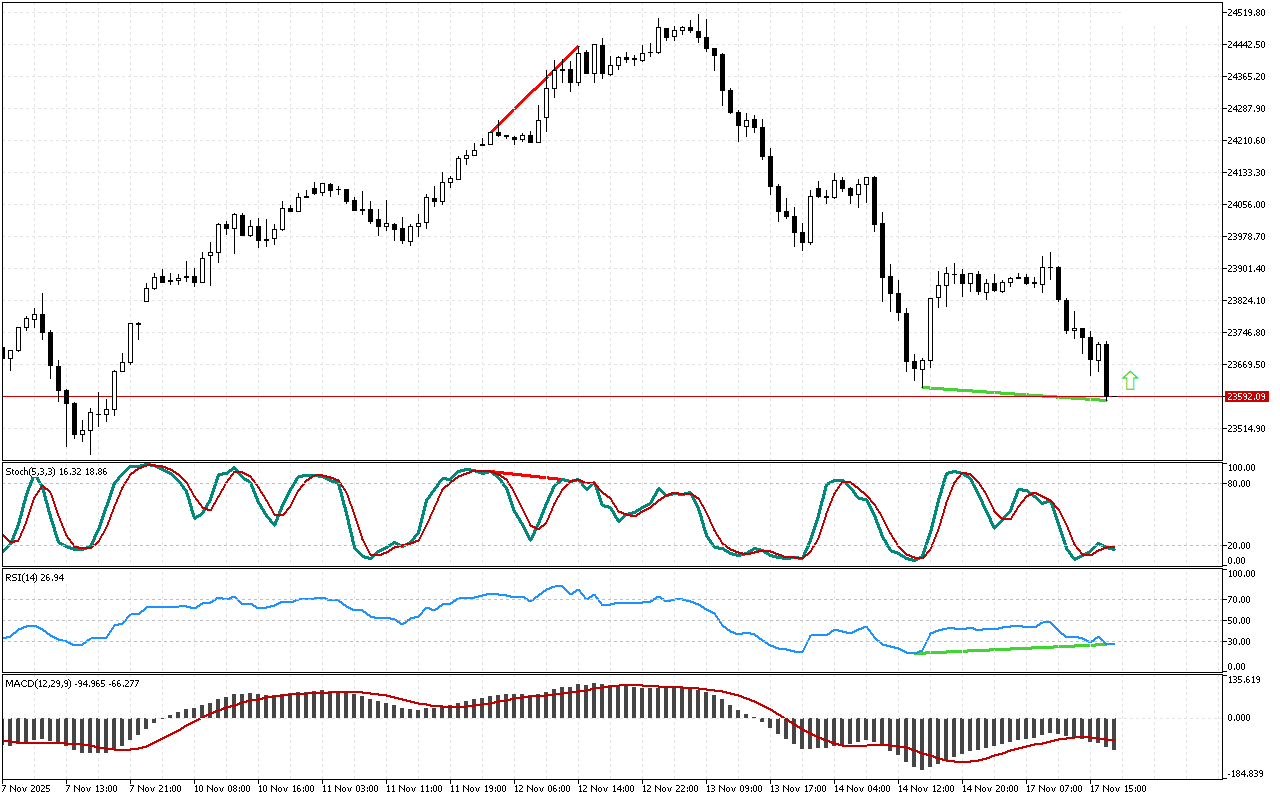1280x800 pixels.
Task: Click the 7 Nov 2025 date label
Action: (x=26, y=788)
